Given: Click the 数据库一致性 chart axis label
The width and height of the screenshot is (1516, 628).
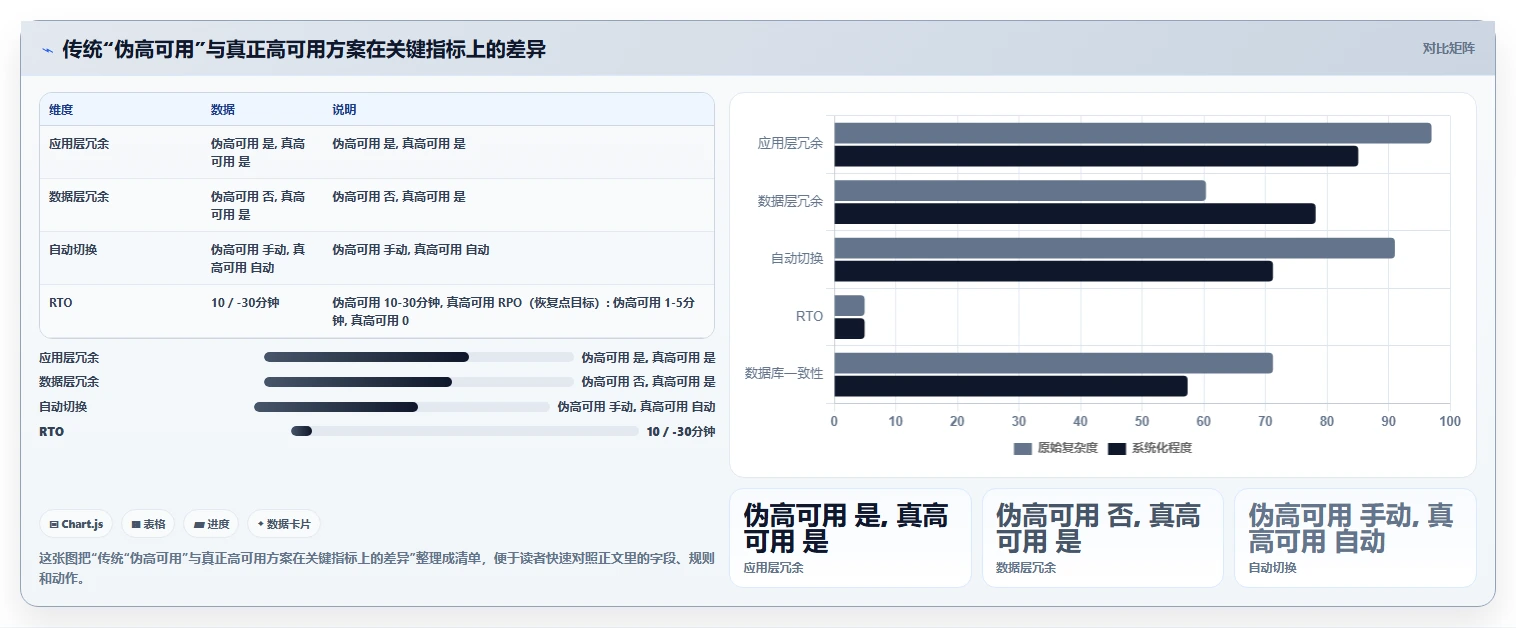Looking at the screenshot, I should [784, 374].
